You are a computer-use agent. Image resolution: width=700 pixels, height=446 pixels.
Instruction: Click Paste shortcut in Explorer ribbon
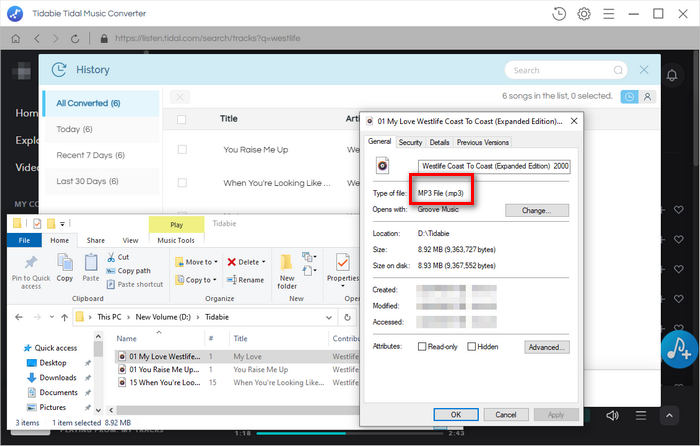[x=135, y=284]
